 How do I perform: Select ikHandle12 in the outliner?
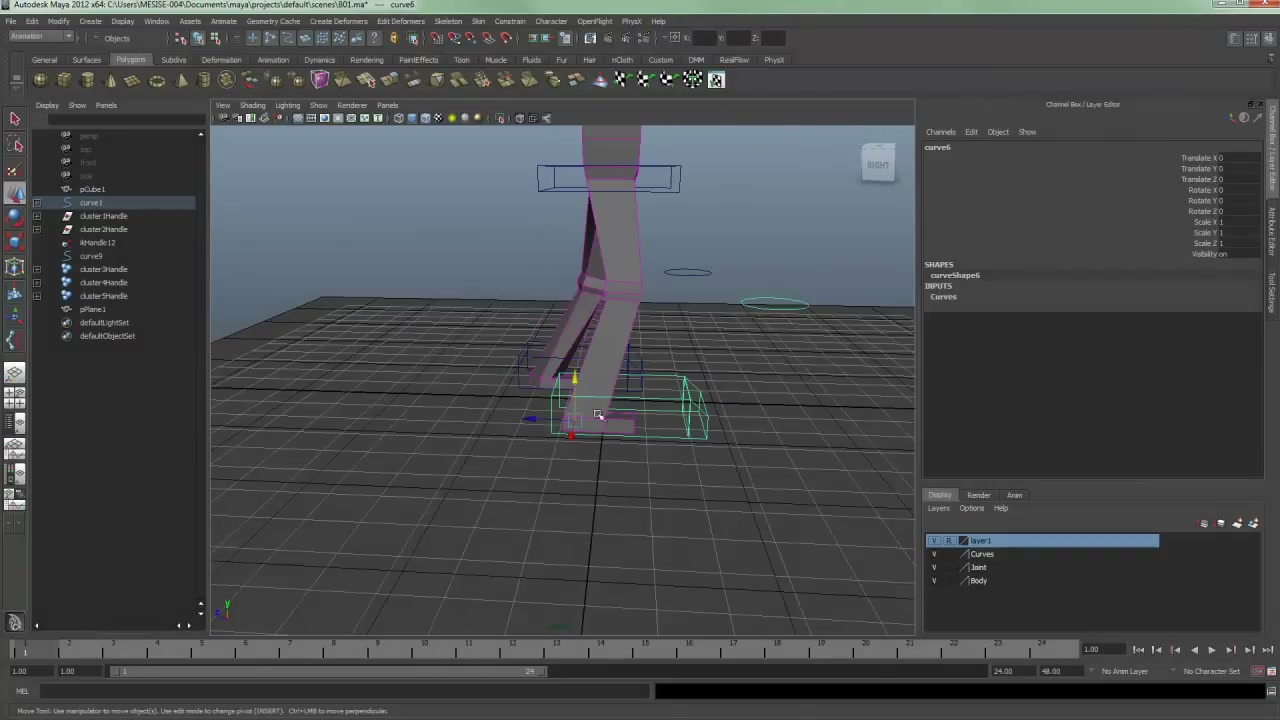(x=97, y=243)
